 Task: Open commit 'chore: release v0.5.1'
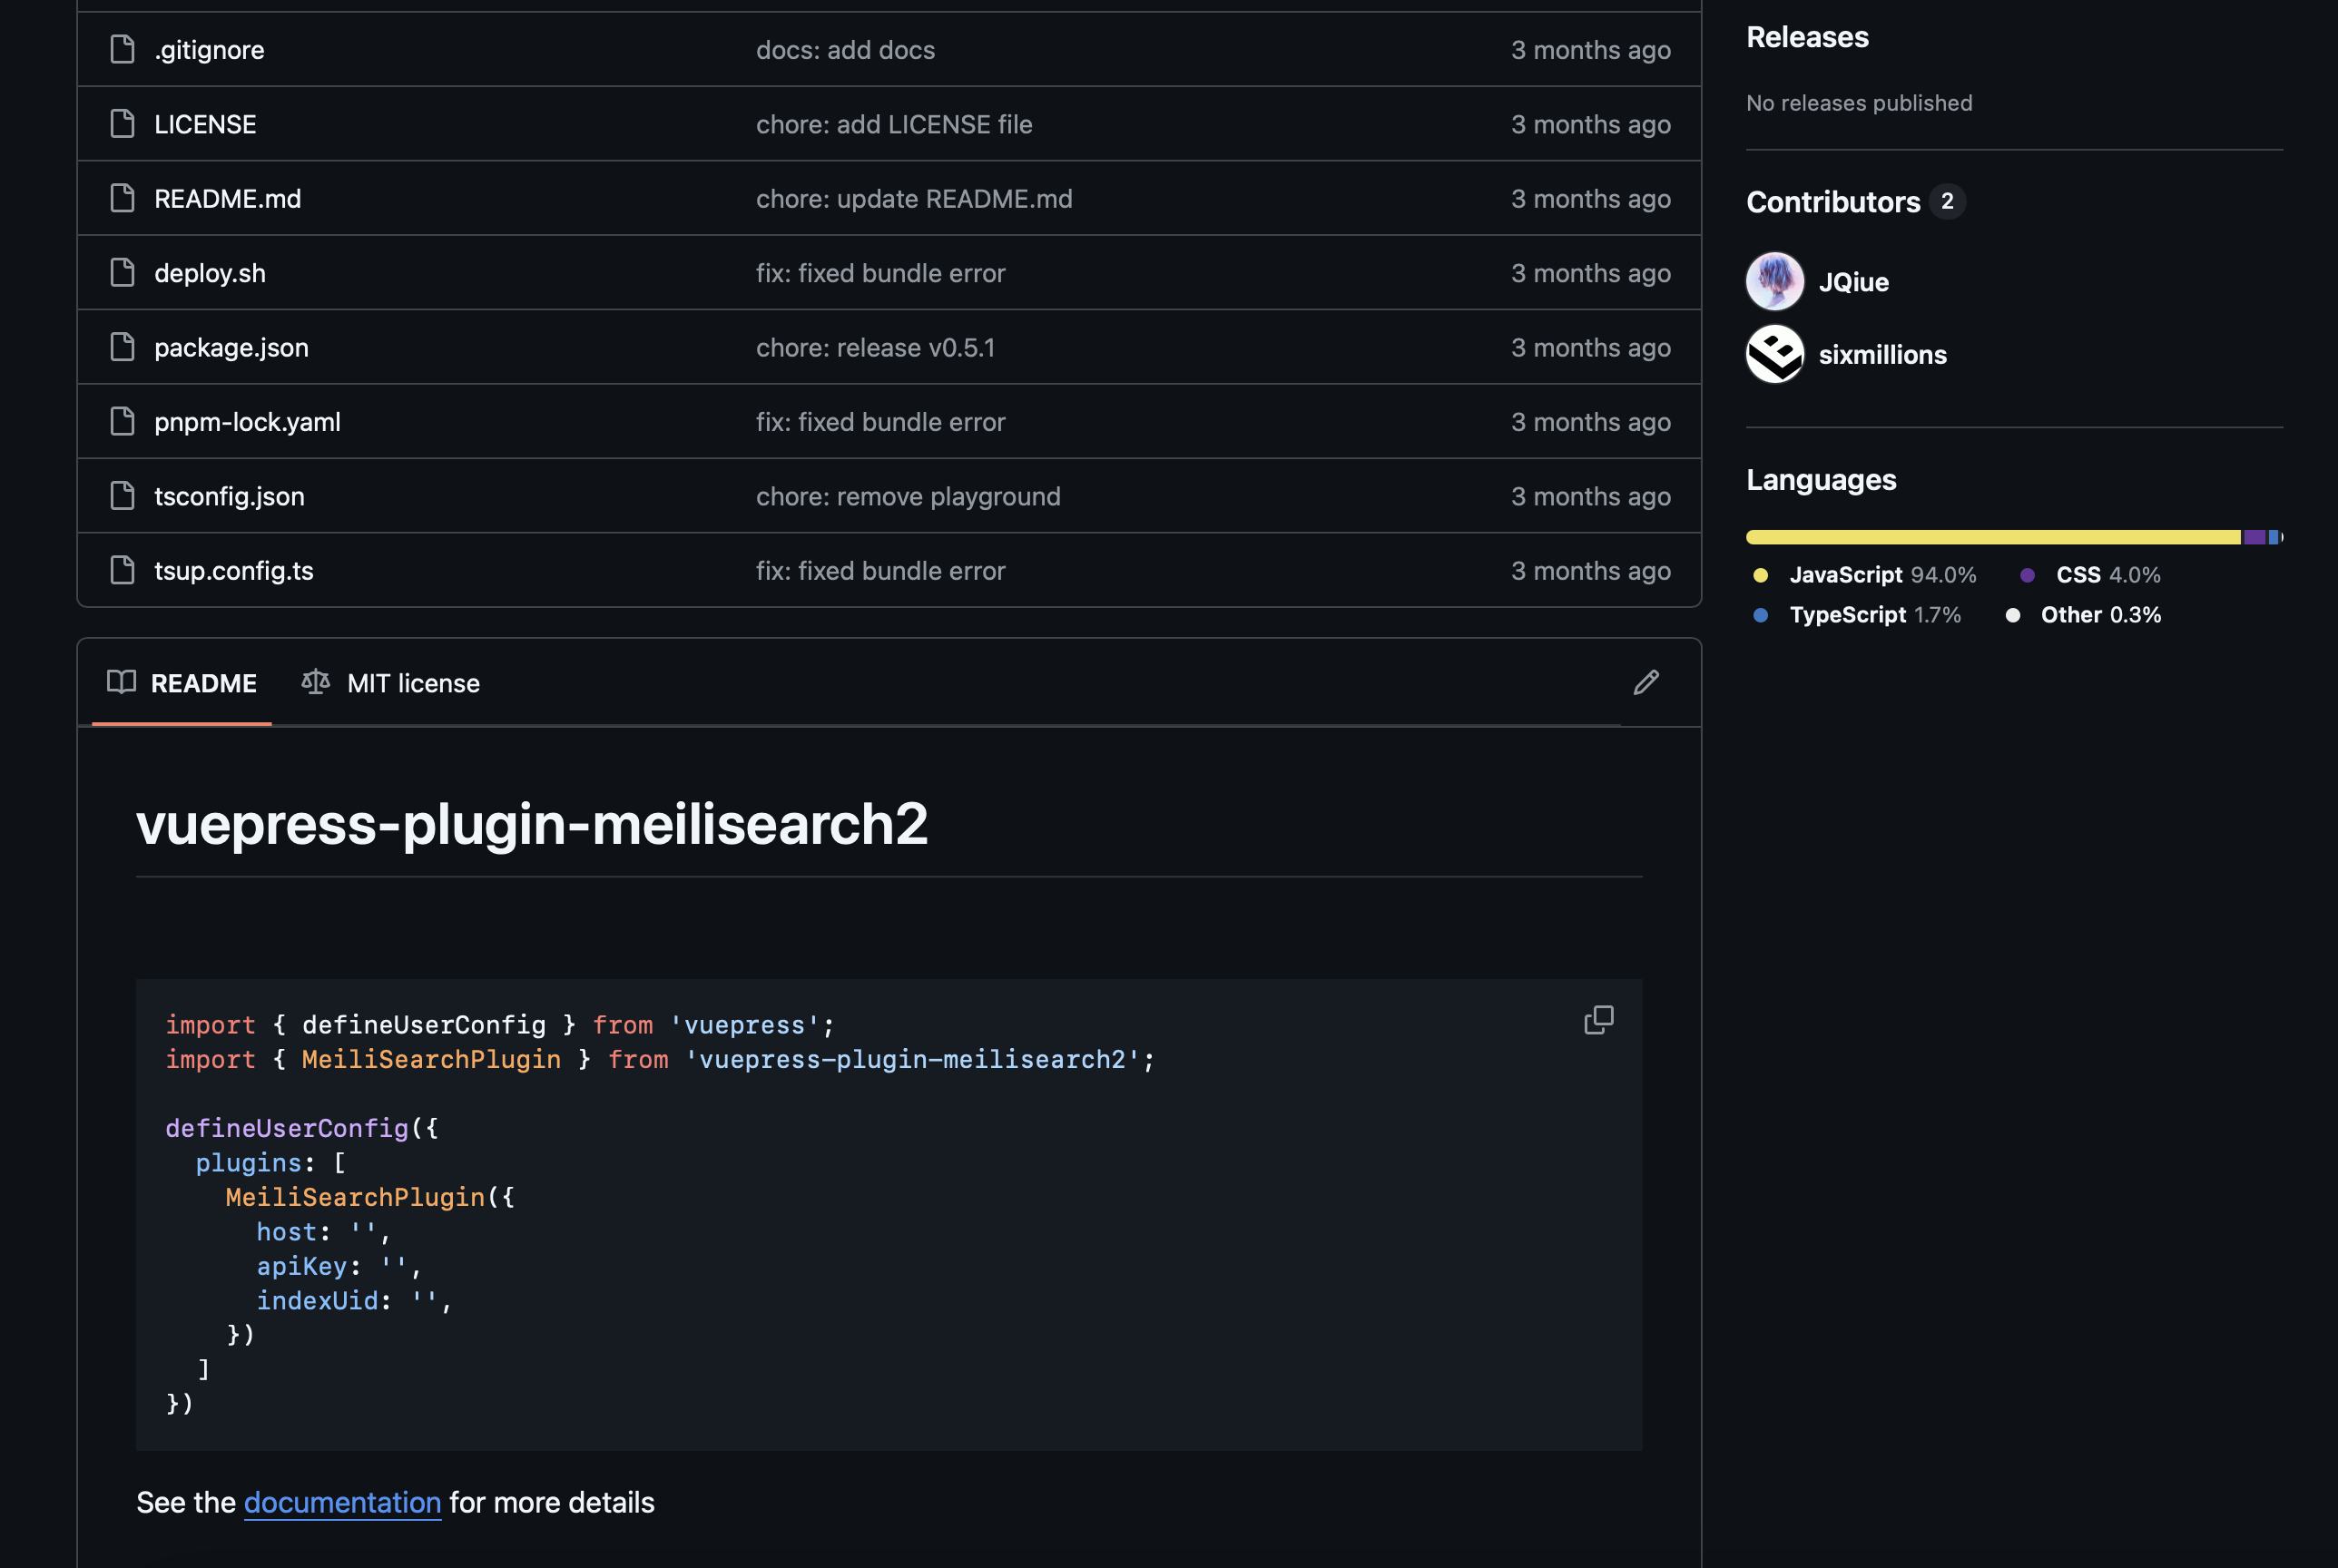[875, 347]
